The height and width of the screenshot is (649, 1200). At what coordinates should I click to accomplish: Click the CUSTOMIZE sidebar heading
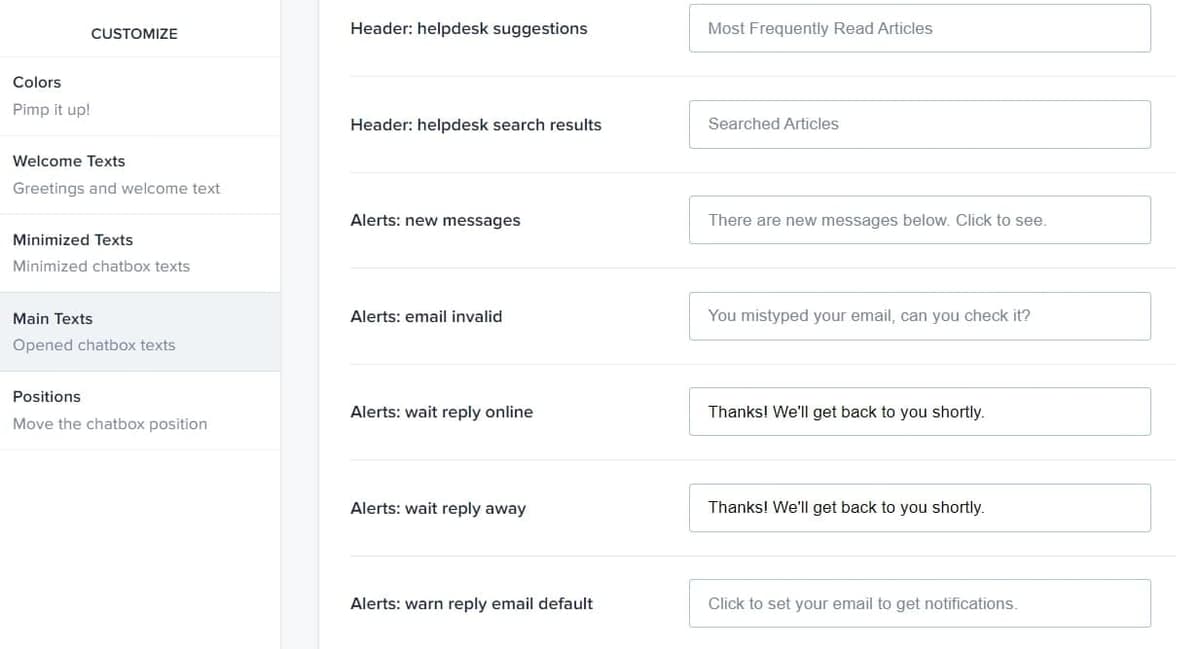tap(134, 34)
